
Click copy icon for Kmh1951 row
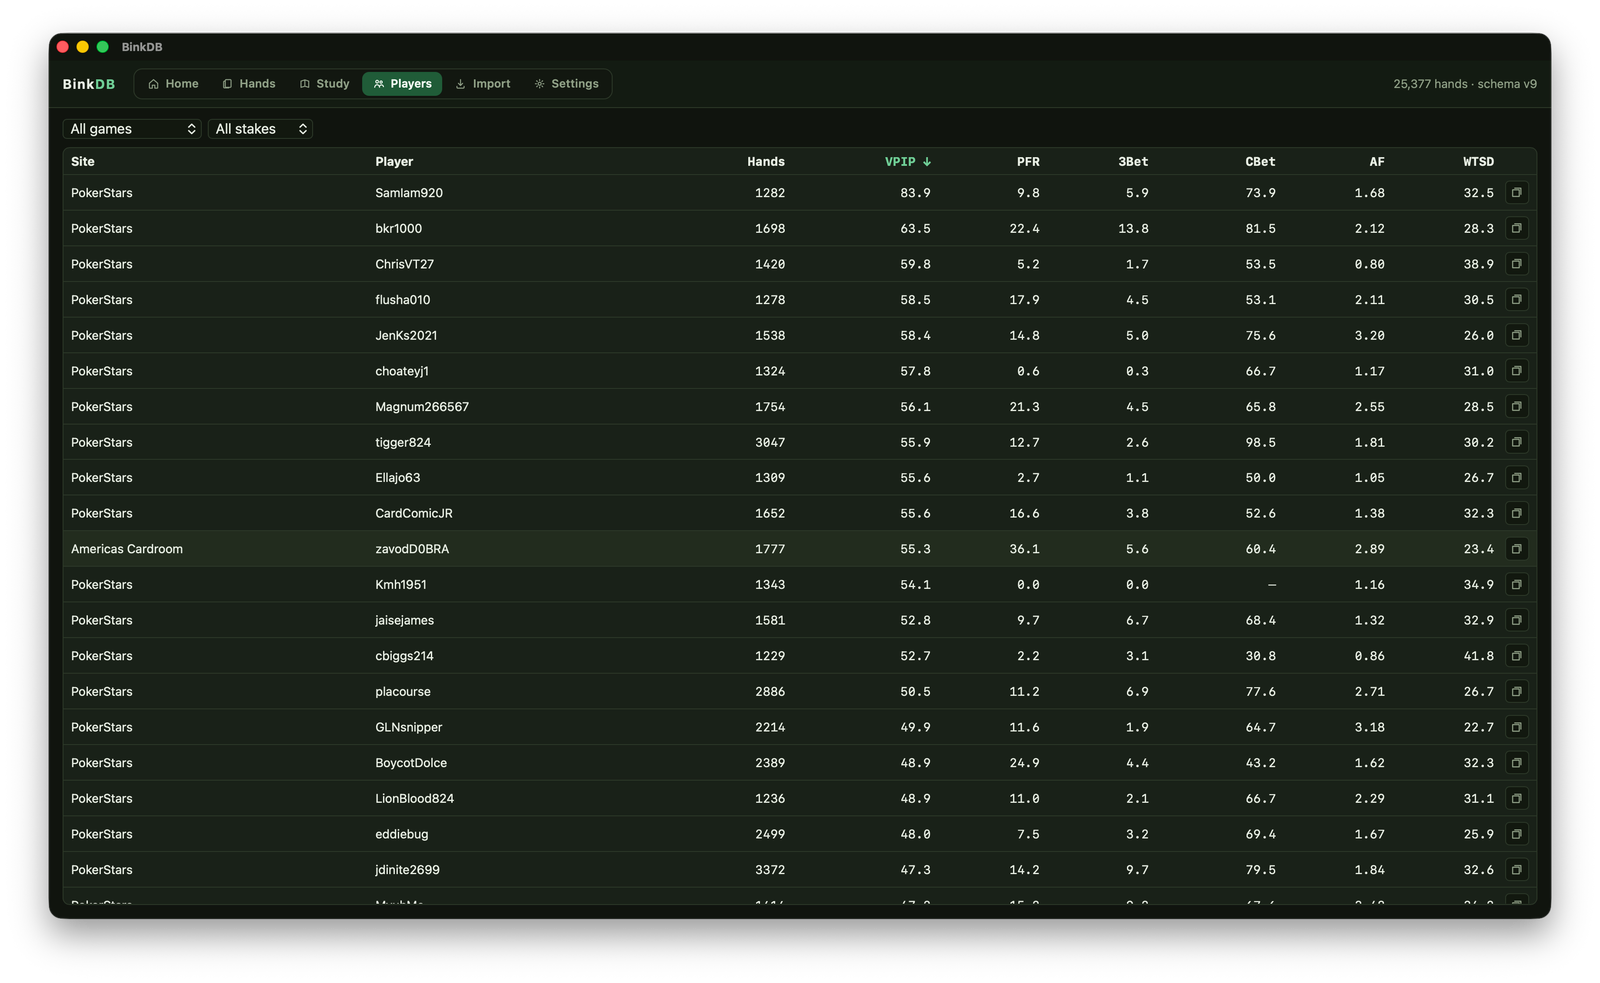point(1516,584)
